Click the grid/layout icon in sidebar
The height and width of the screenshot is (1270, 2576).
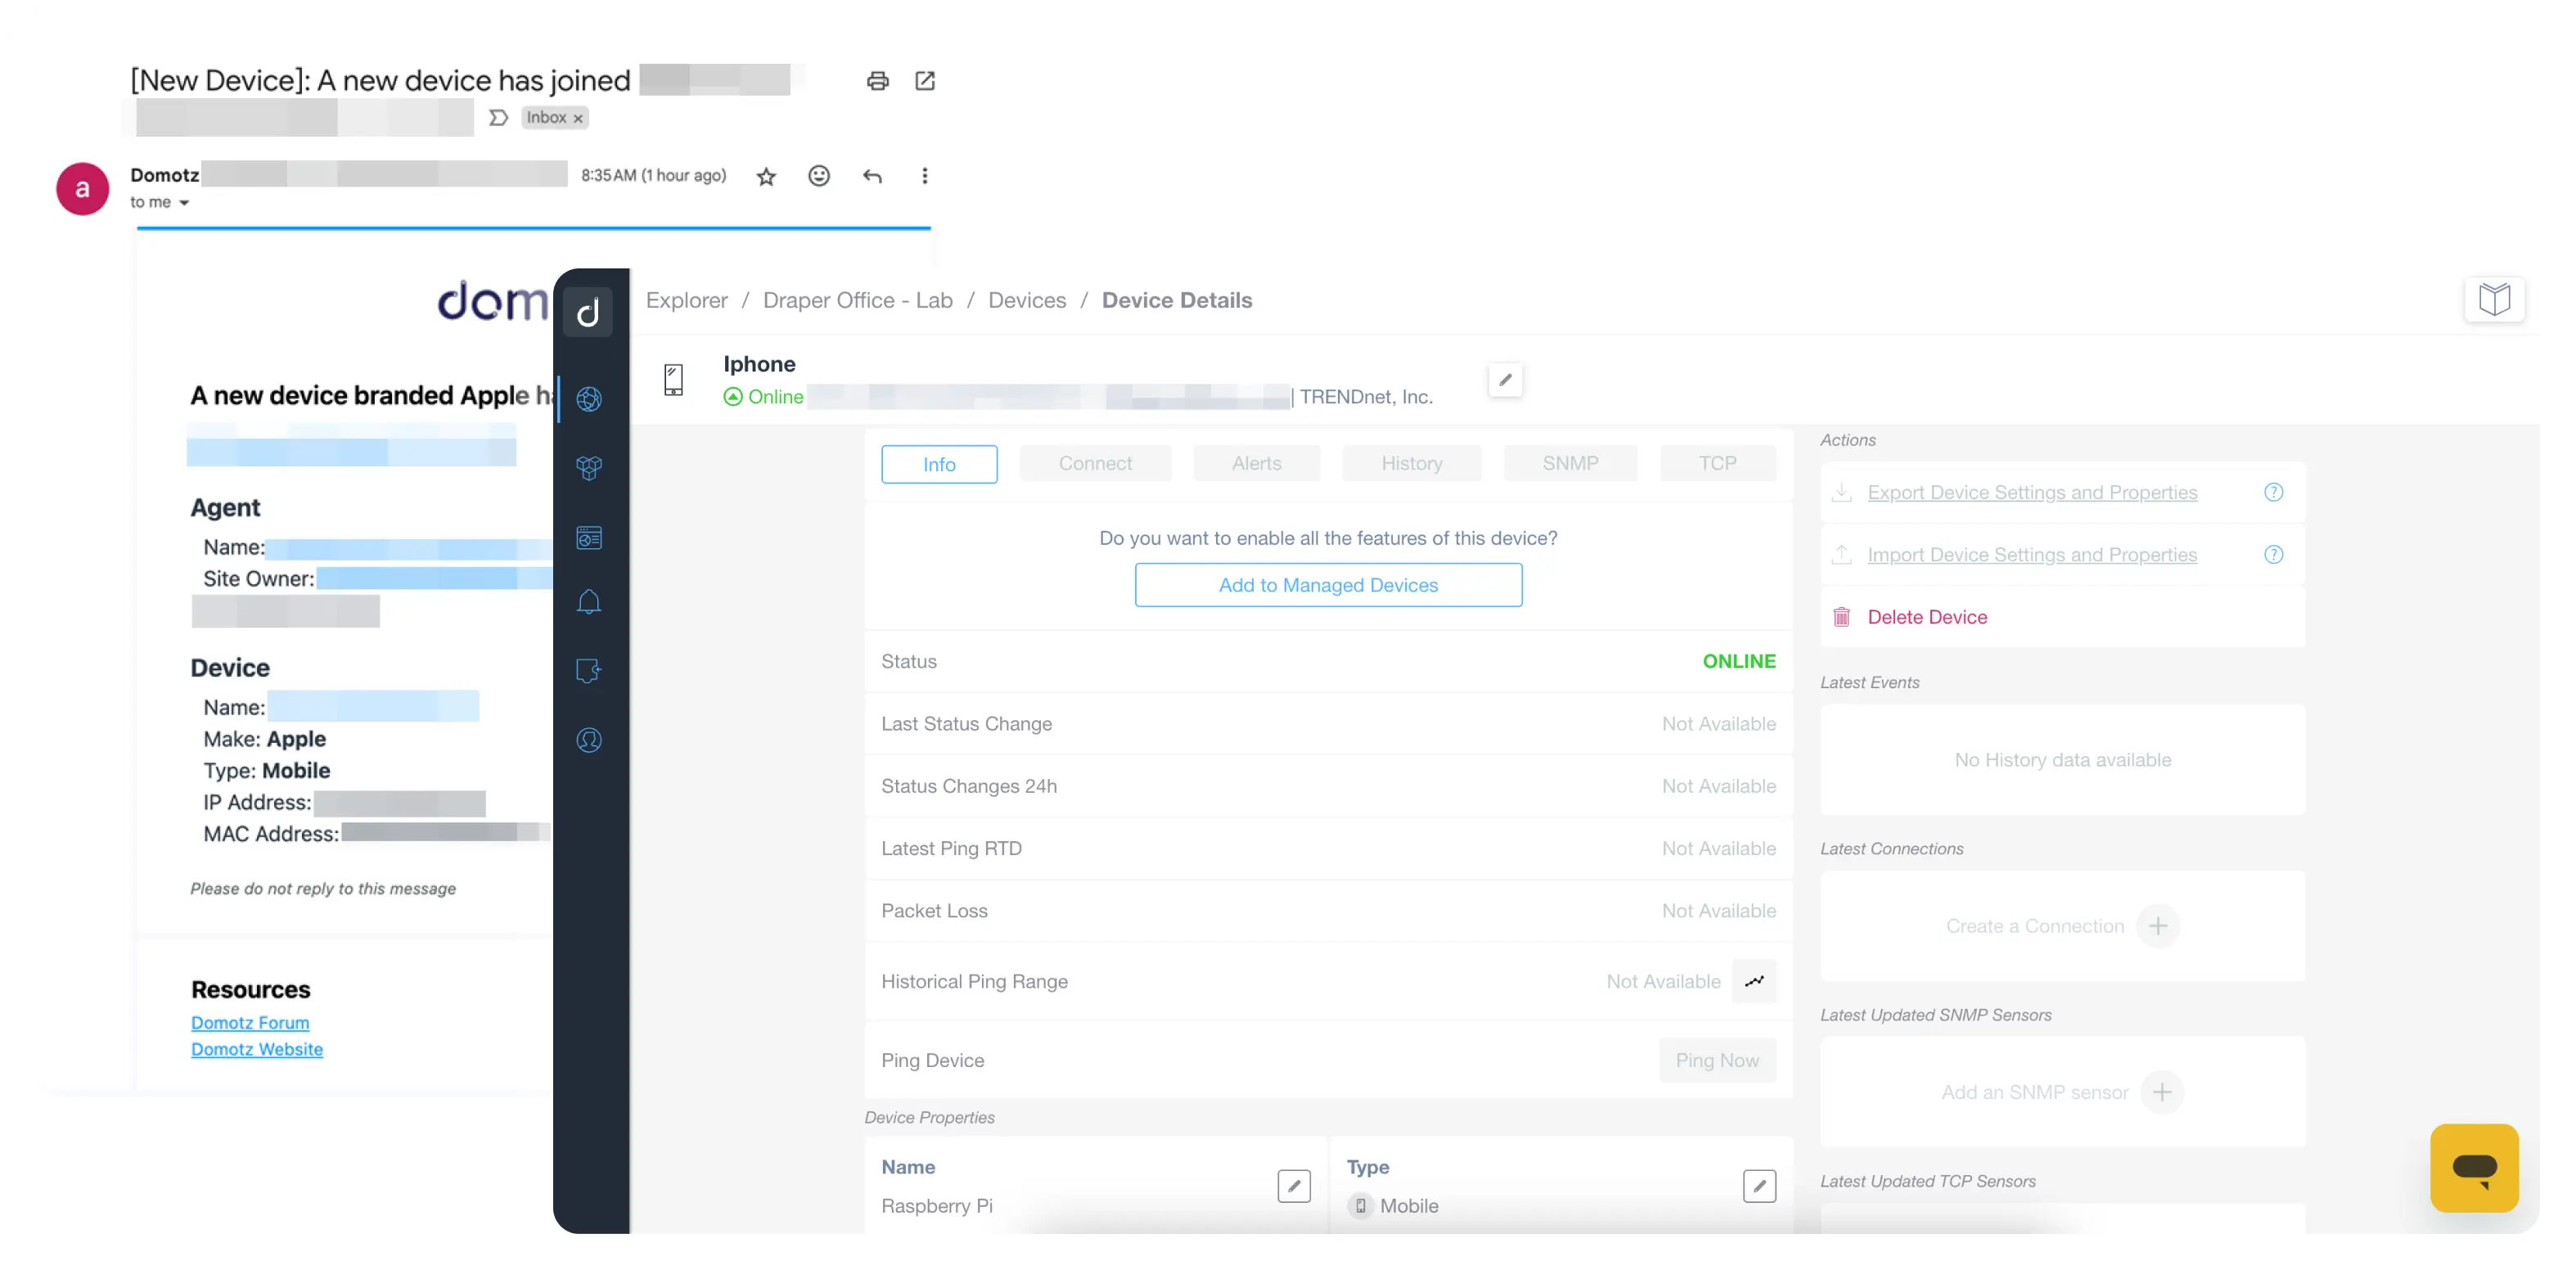click(x=590, y=538)
